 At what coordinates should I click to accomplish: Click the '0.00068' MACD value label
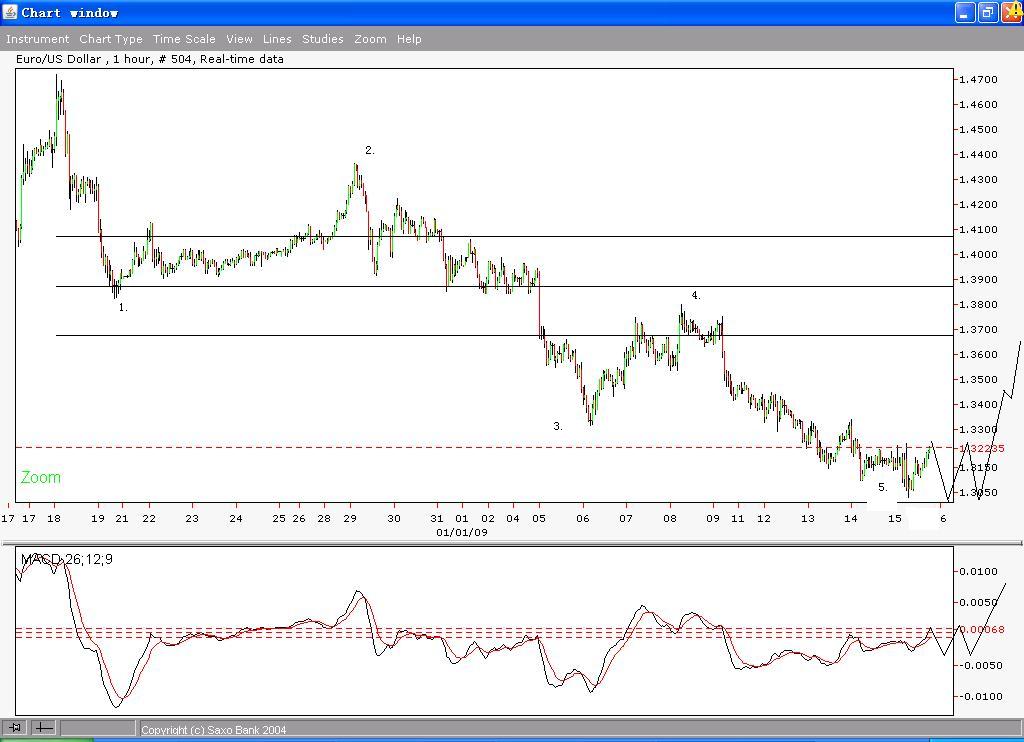coord(982,630)
